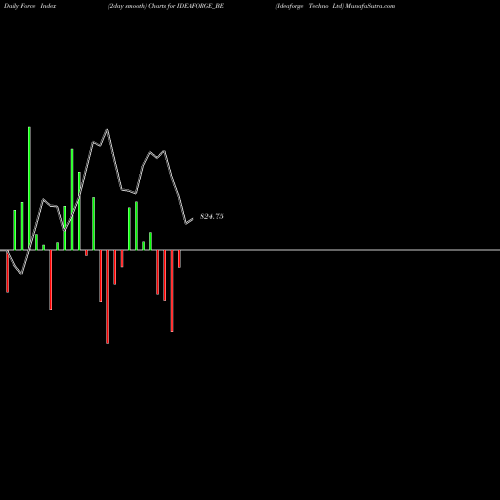
Task: Click the 'Daily Force Index' title text
Action: point(30,6)
